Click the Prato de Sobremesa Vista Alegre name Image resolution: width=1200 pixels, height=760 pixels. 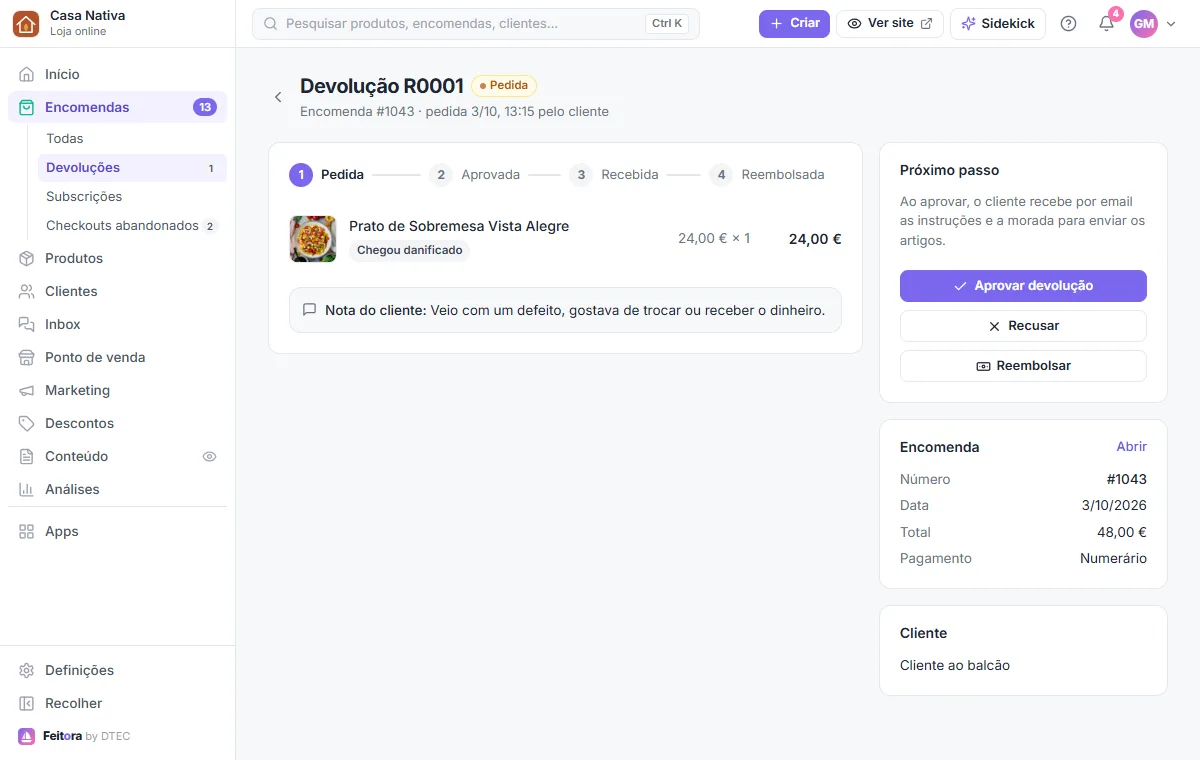[459, 226]
